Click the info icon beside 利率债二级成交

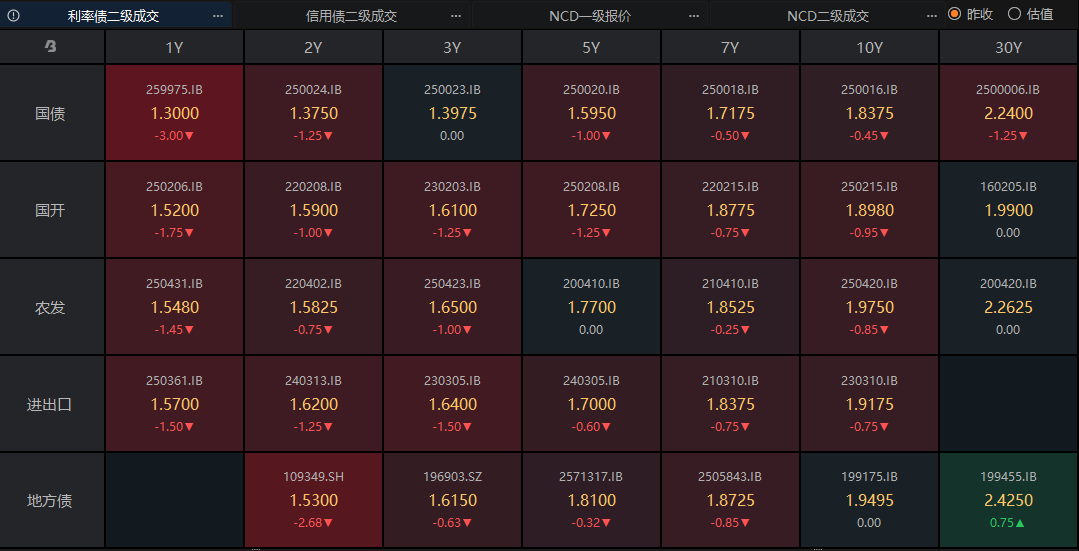(x=13, y=15)
